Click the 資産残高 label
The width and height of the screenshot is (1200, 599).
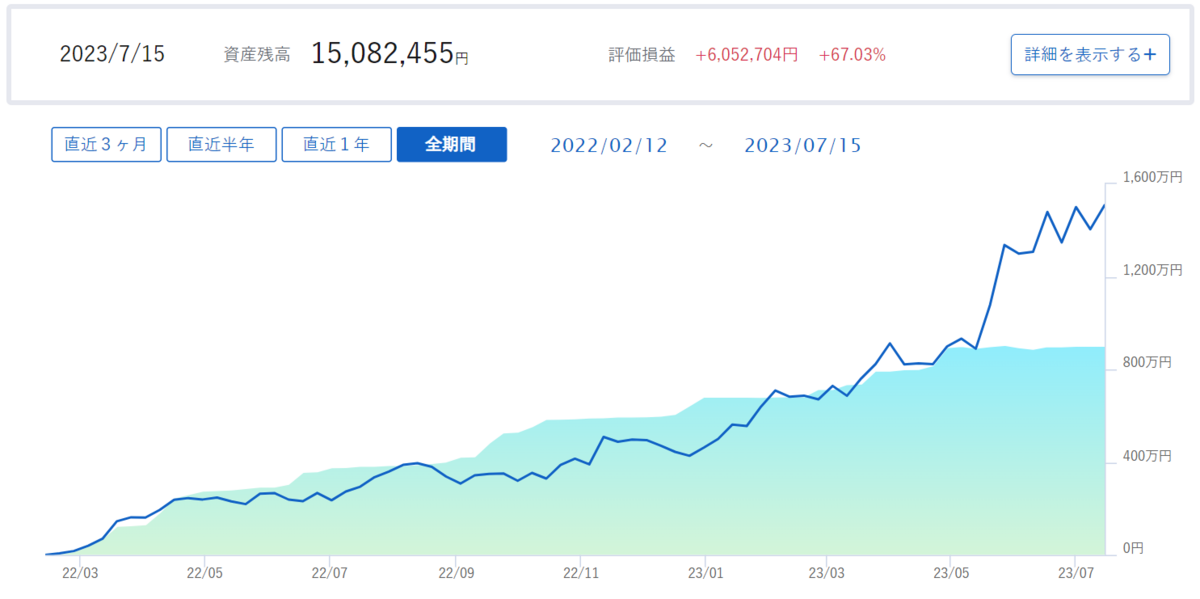tap(257, 55)
